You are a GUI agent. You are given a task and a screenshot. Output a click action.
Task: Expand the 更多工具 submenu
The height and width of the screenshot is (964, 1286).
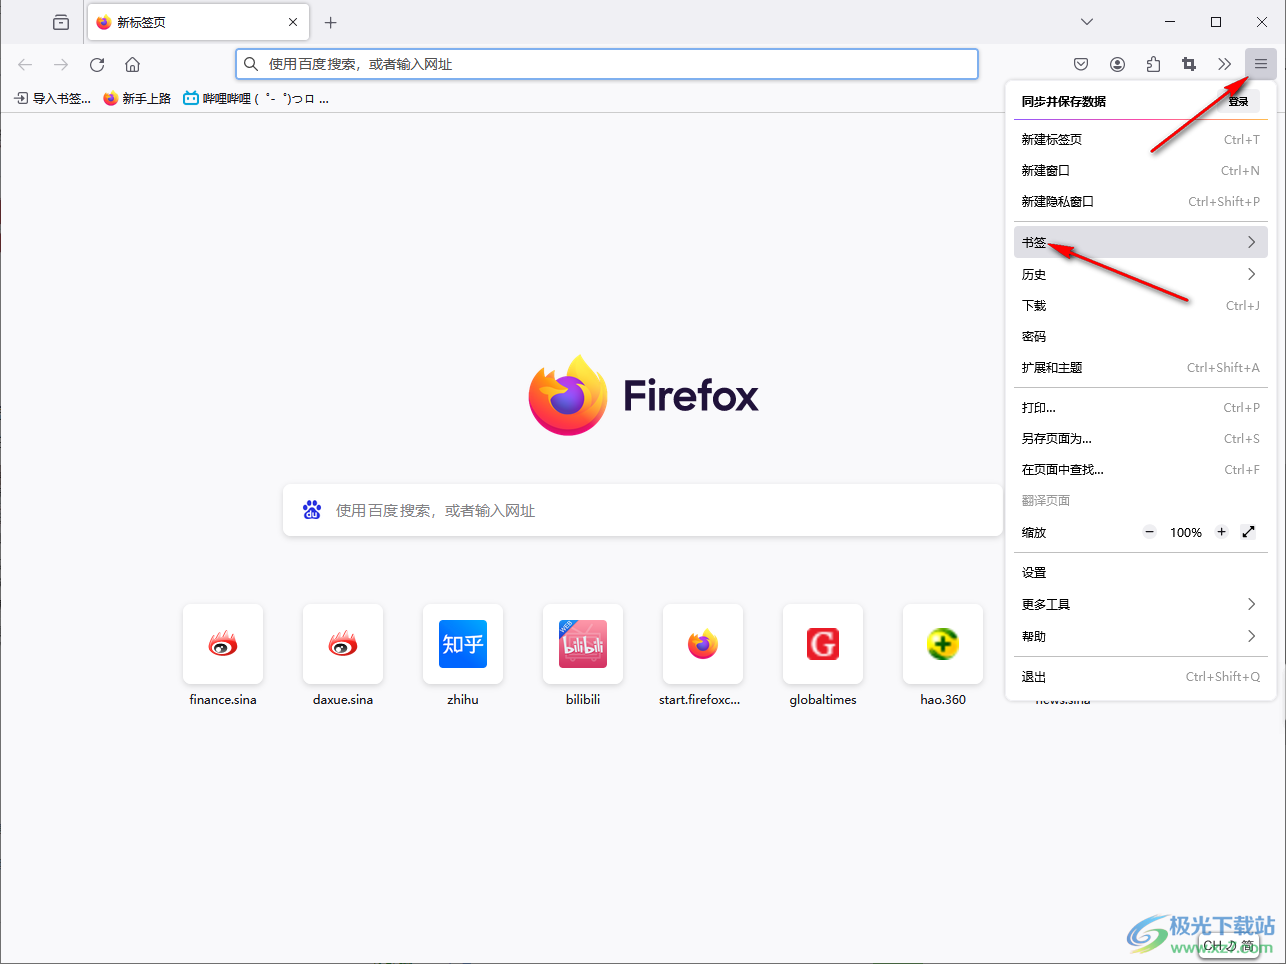pos(1140,604)
